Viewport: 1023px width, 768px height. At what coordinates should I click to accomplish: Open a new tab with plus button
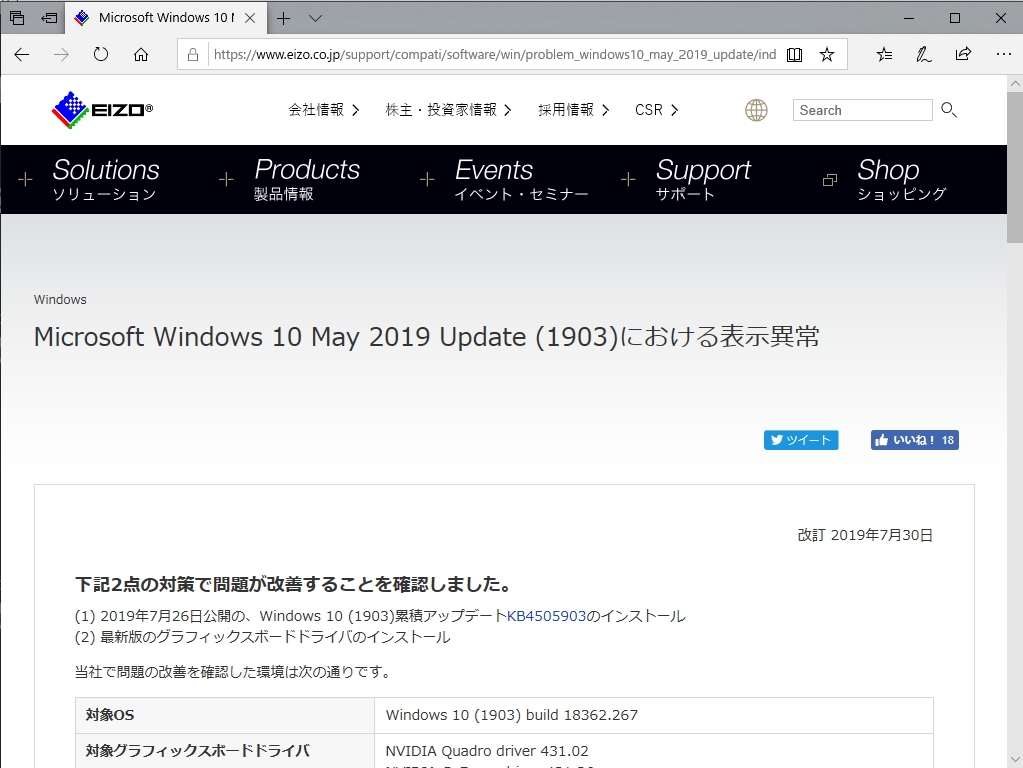[x=283, y=18]
